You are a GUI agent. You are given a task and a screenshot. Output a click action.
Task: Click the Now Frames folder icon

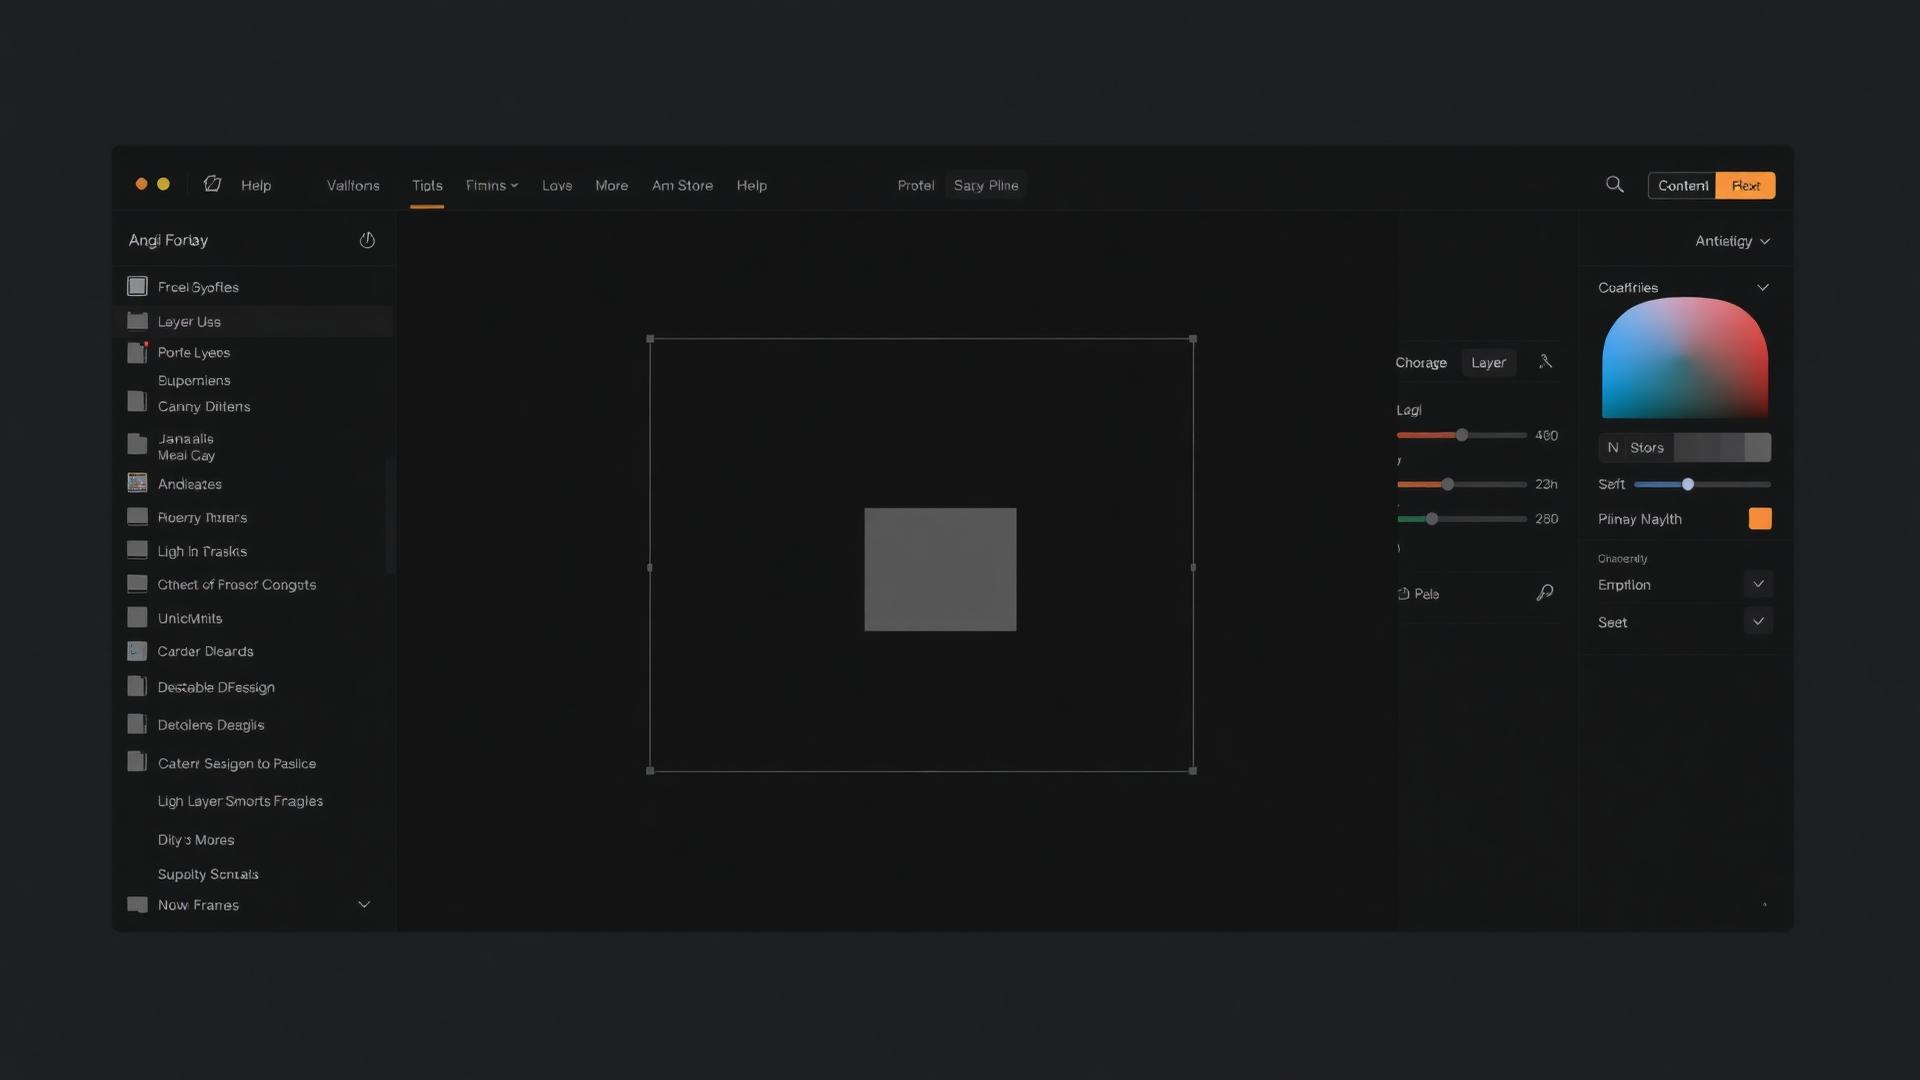pyautogui.click(x=137, y=905)
